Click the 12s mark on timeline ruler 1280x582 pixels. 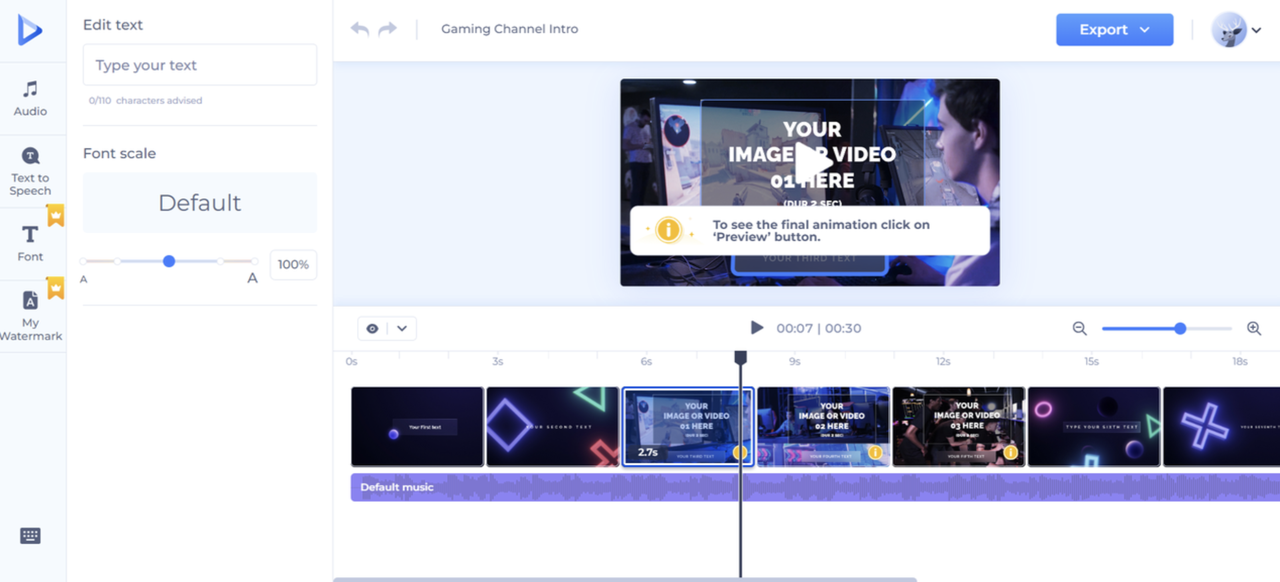(943, 361)
